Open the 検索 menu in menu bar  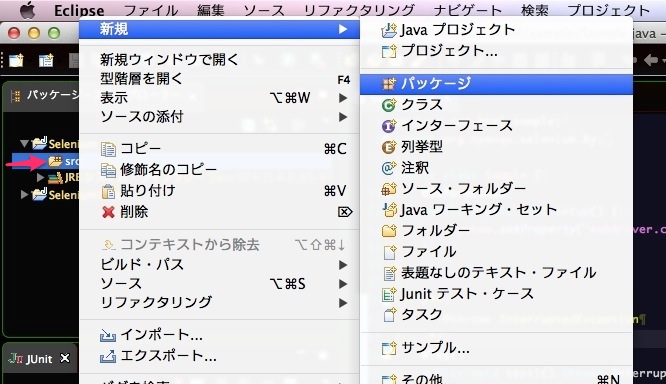pos(535,10)
